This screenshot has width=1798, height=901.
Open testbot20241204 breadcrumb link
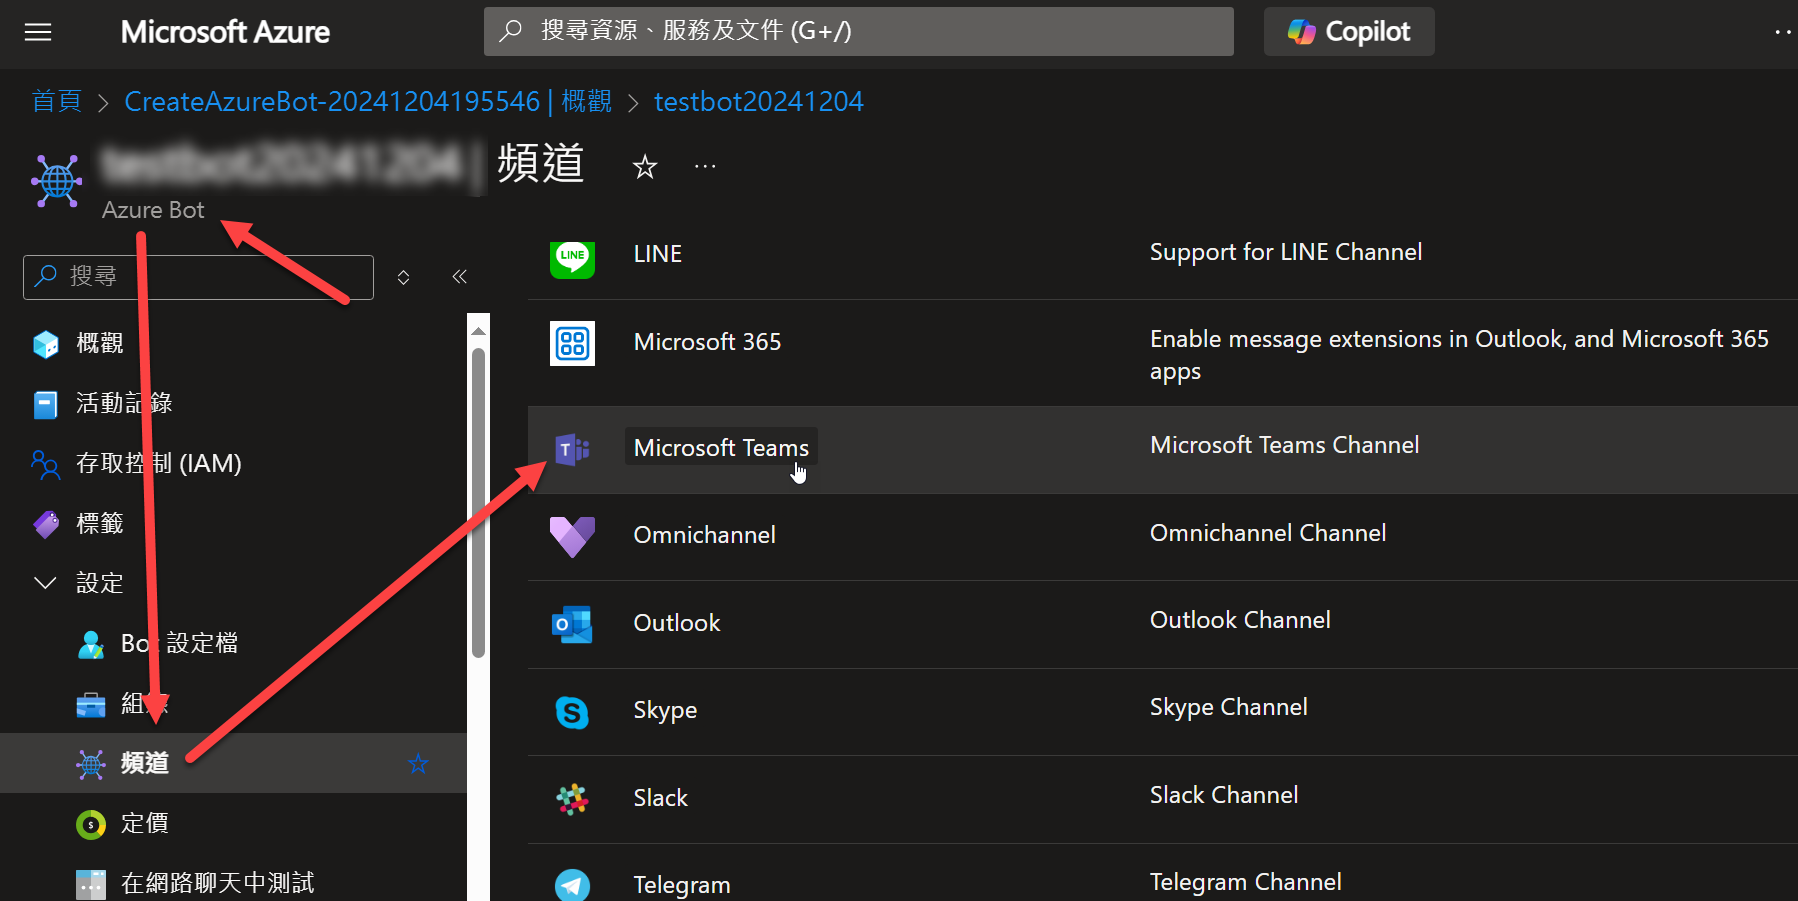758,101
